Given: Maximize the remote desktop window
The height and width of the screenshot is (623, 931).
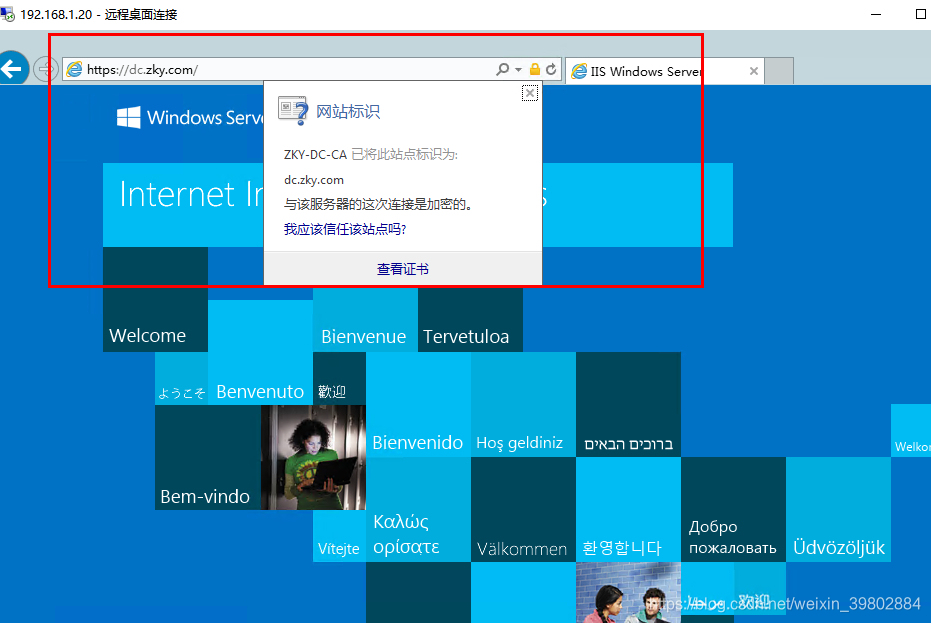Looking at the screenshot, I should pyautogui.click(x=920, y=14).
